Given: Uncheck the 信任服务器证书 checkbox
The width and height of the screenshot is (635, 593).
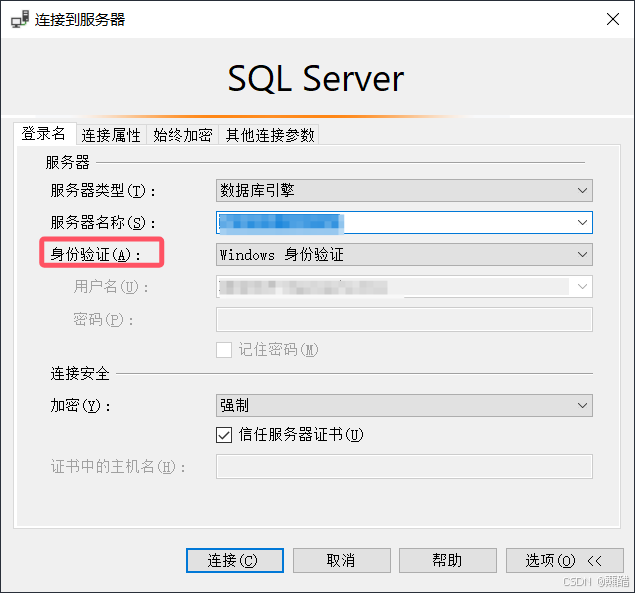Looking at the screenshot, I should click(224, 435).
